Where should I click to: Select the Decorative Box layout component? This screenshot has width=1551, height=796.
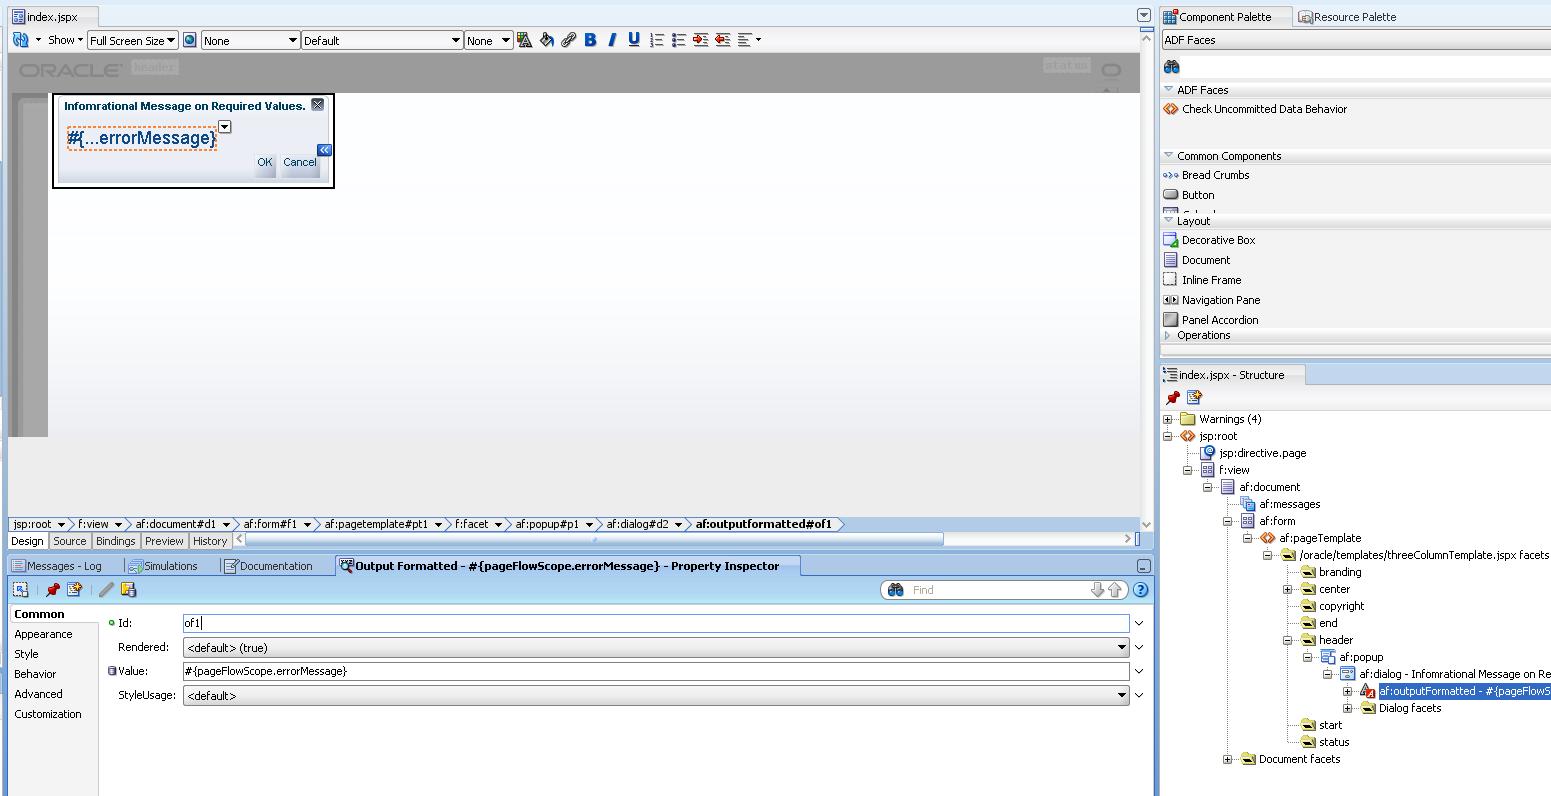(x=1218, y=239)
